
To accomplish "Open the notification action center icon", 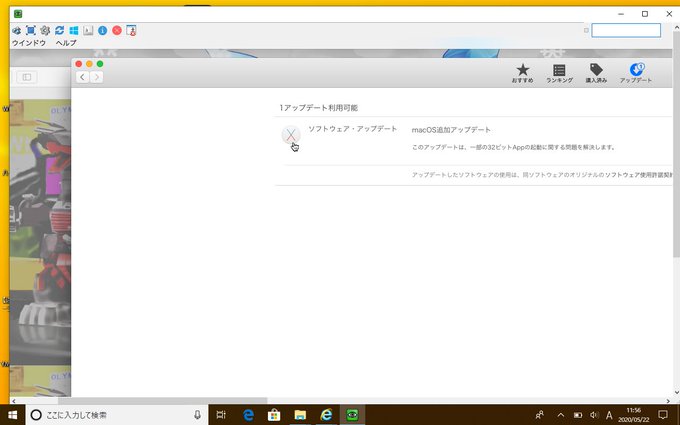I will (x=663, y=415).
